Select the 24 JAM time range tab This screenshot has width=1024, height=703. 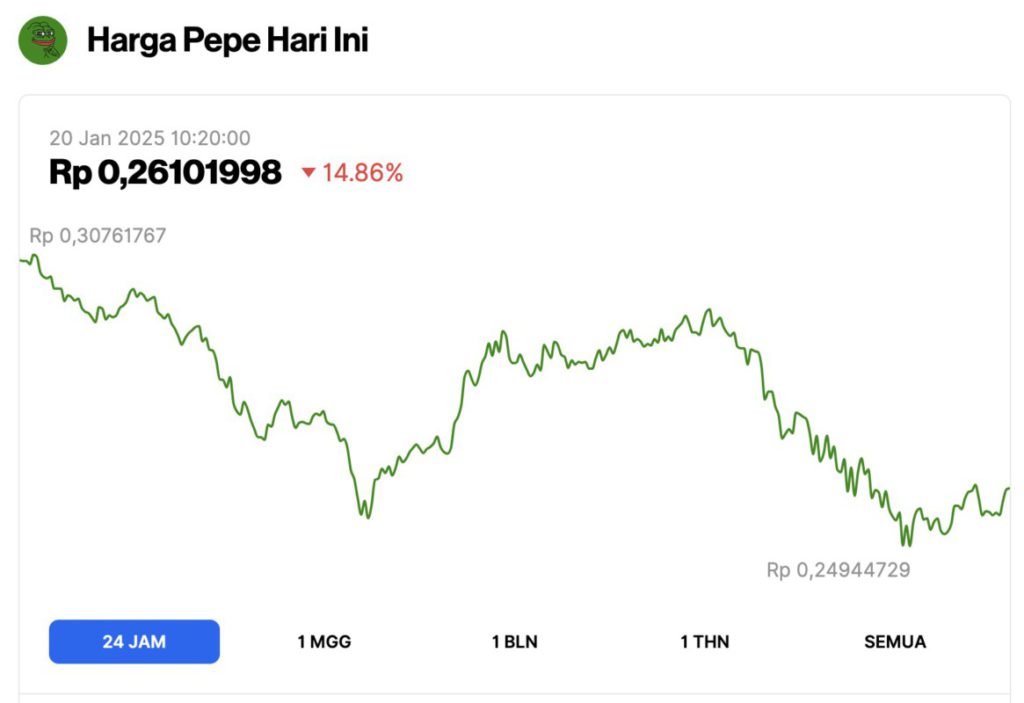134,641
